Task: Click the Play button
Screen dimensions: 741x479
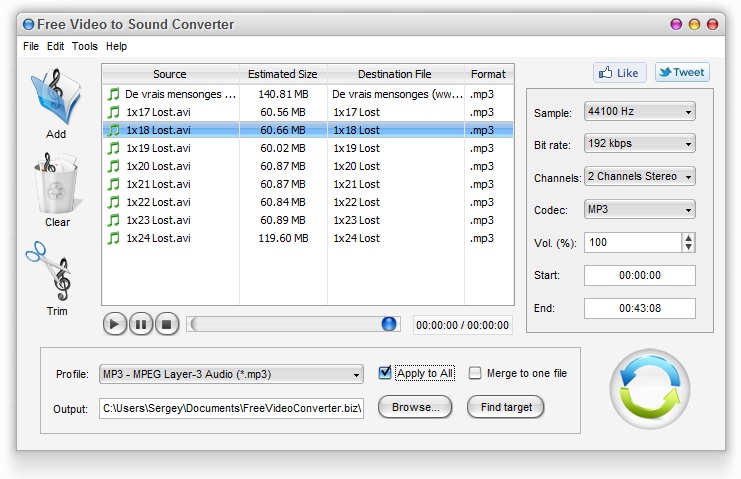Action: point(114,325)
